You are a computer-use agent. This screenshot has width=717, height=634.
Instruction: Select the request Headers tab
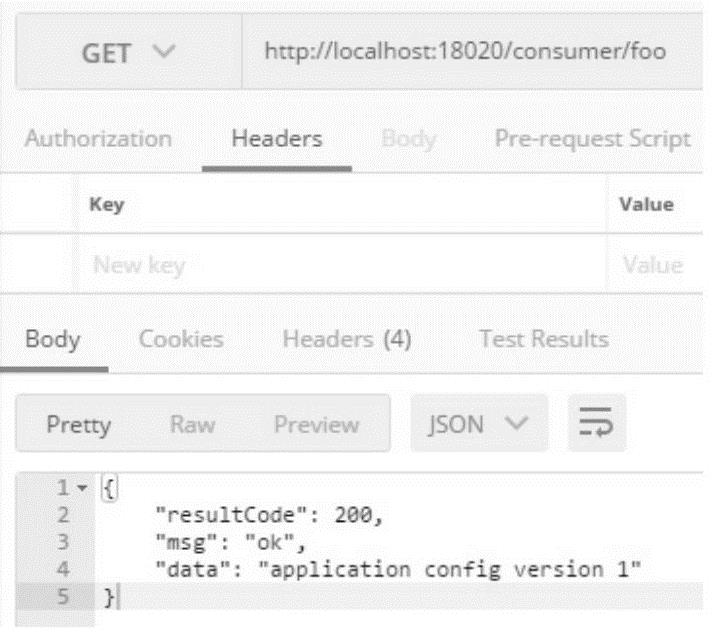pos(277,139)
